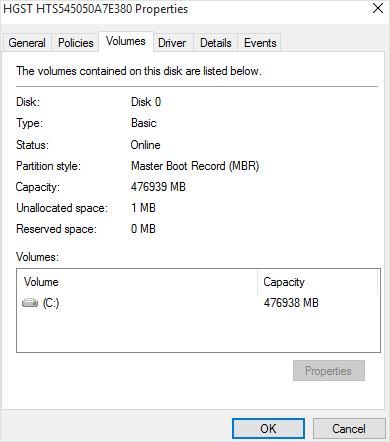Click the Basic type value
Viewport: 390px width, 442px height.
coord(144,123)
